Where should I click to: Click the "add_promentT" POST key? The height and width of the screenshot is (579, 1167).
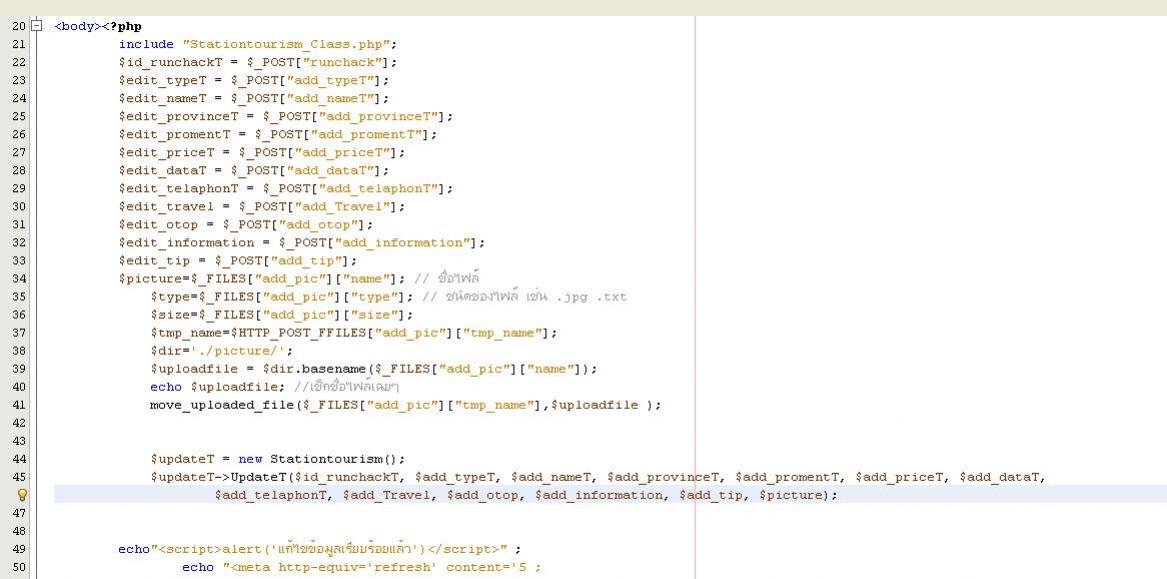370,134
